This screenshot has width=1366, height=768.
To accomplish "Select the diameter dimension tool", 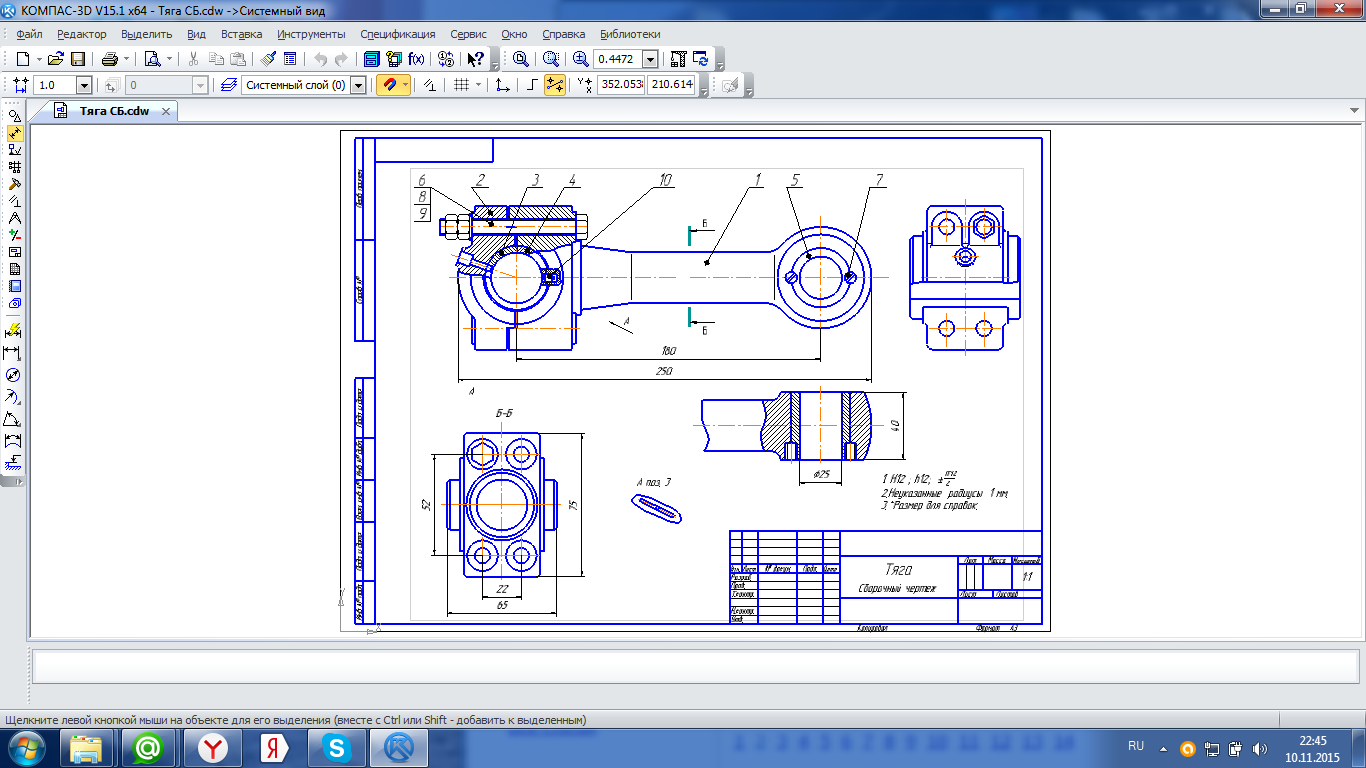I will 13,375.
